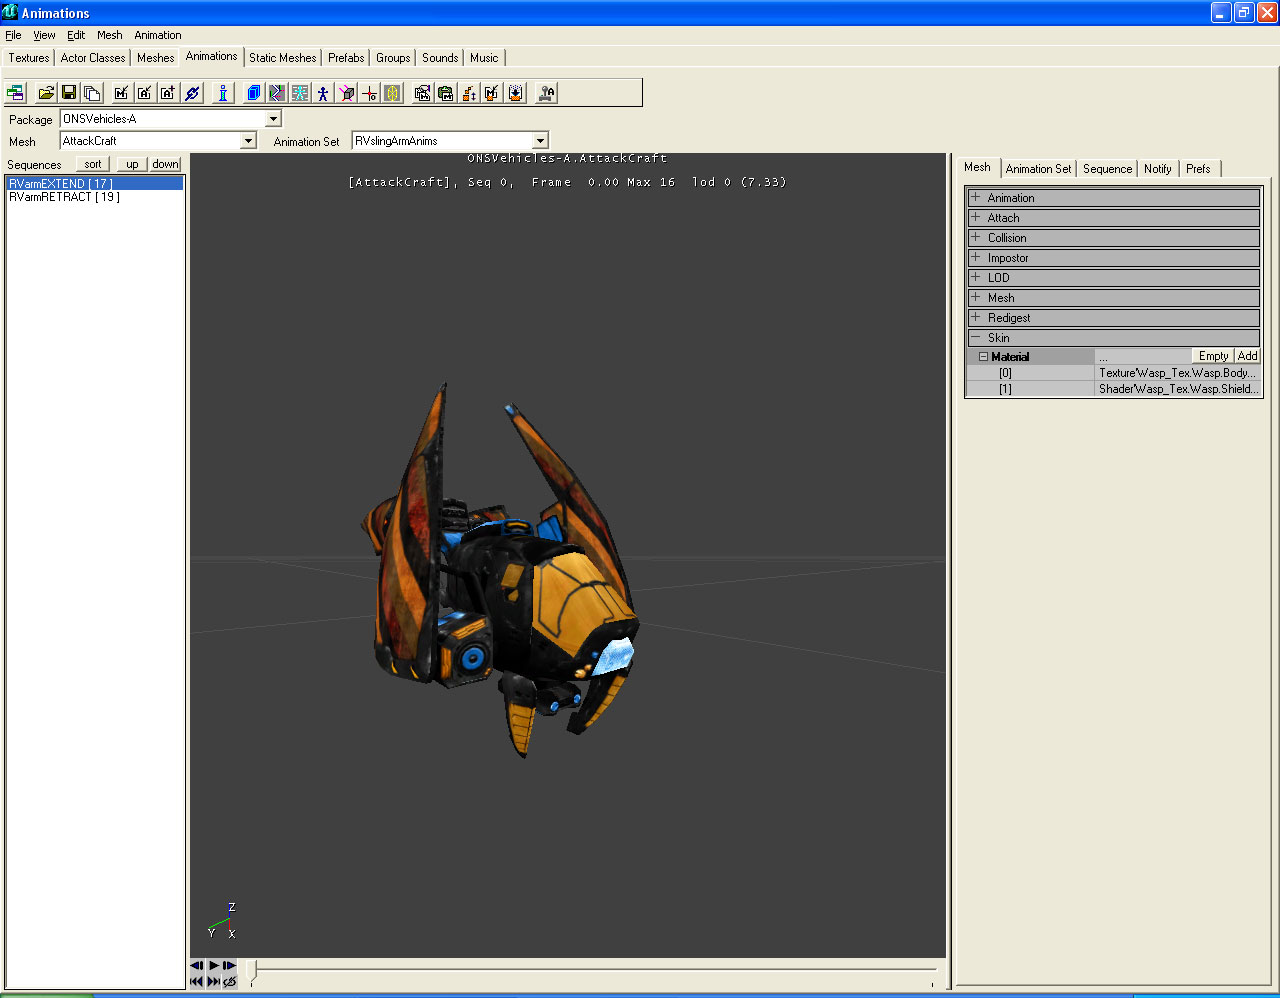
Task: Jump to first animation frame
Action: point(197,982)
